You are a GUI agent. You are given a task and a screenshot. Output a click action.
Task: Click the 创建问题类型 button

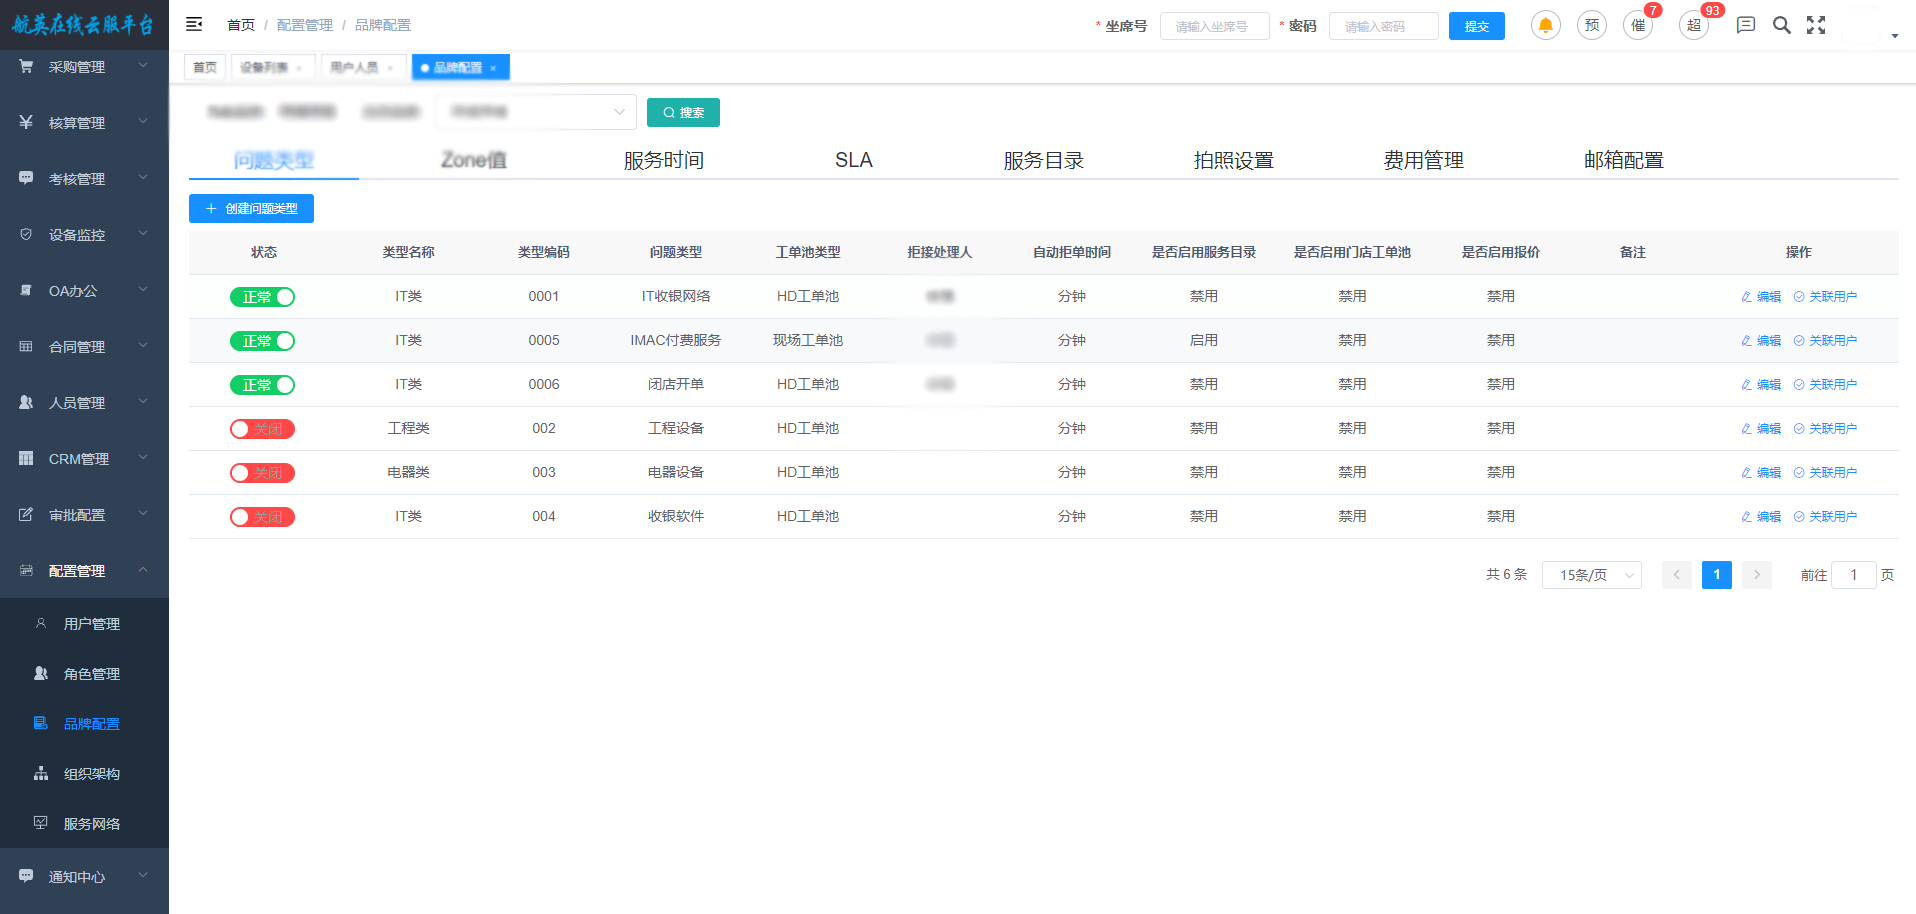251,209
